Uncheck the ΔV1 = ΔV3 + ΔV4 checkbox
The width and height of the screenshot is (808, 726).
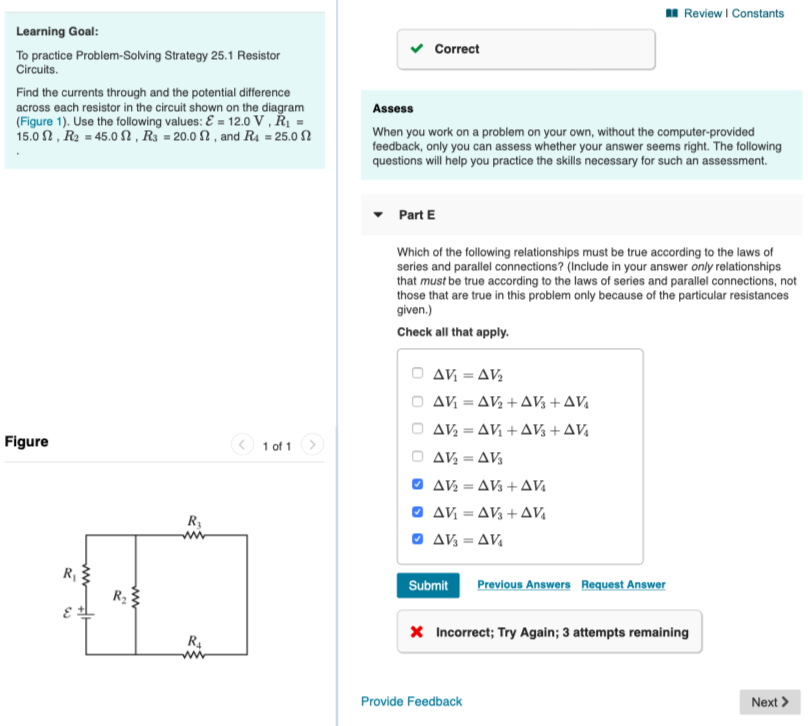point(417,511)
